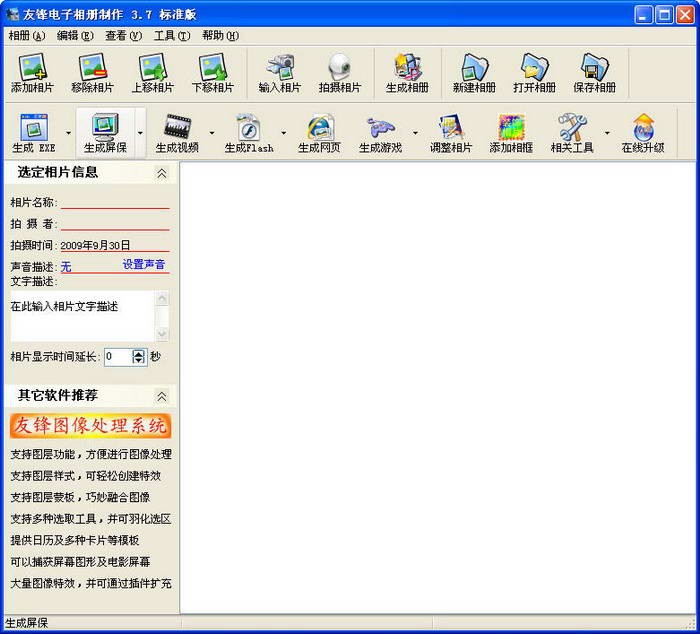Image resolution: width=700 pixels, height=634 pixels.
Task: Click text 支持图层样式，可轻松创建特效
Action: [85, 476]
